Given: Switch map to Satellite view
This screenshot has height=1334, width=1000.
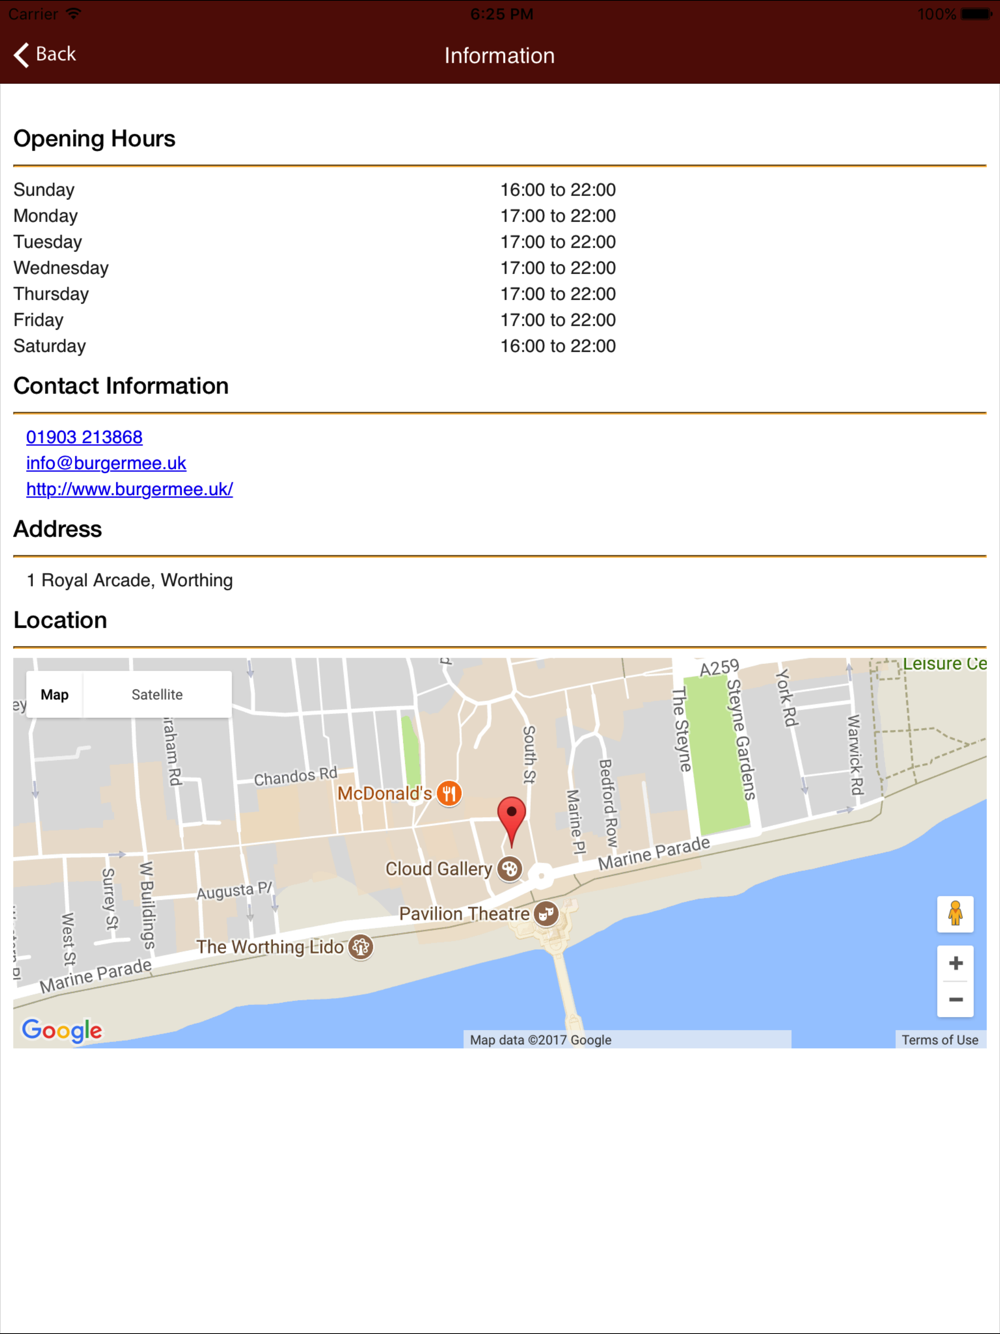Looking at the screenshot, I should click(x=157, y=694).
